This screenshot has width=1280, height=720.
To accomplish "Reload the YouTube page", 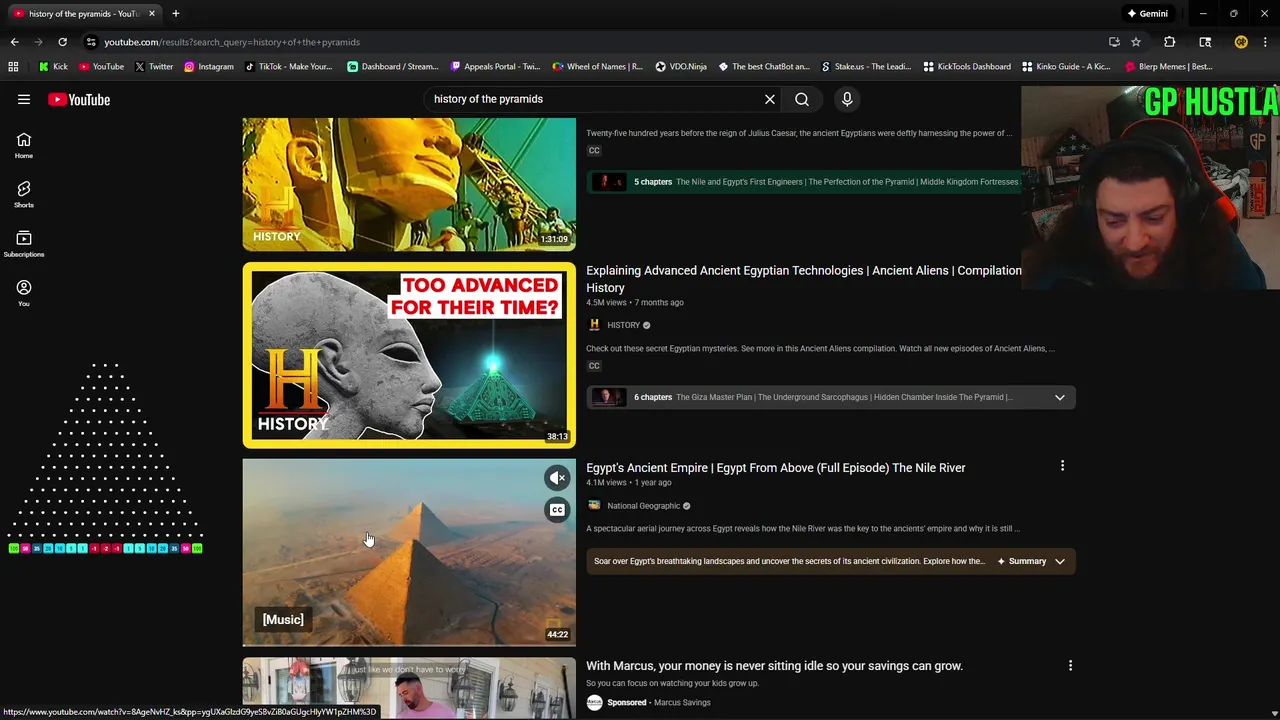I will coord(62,42).
